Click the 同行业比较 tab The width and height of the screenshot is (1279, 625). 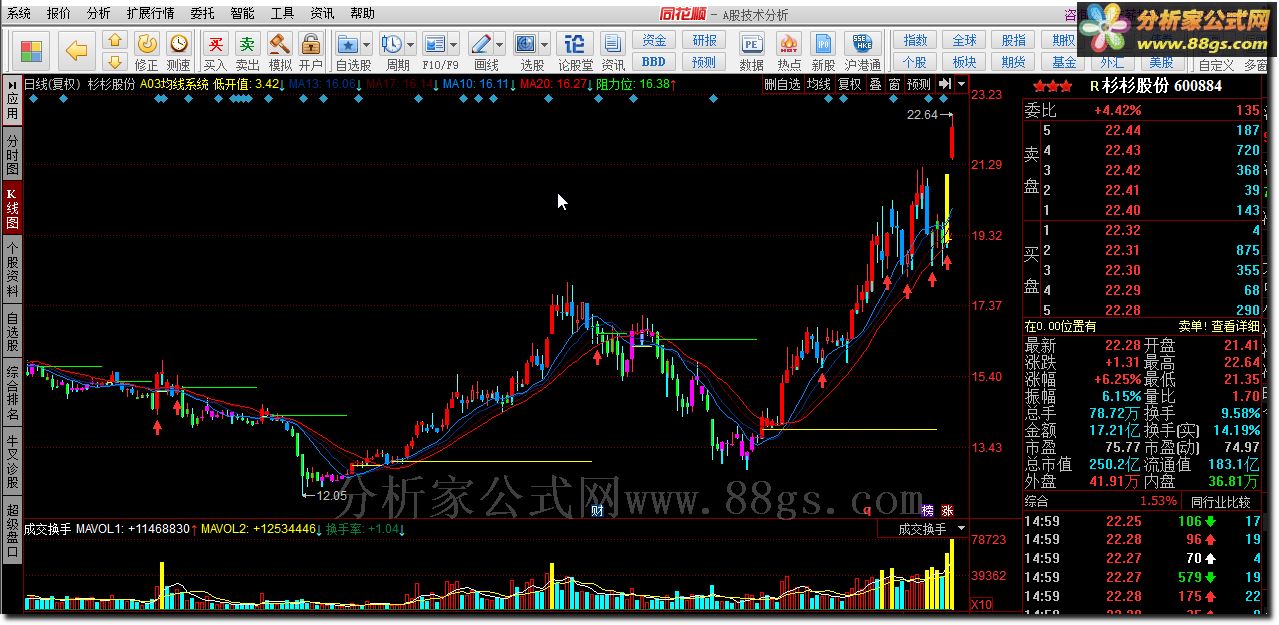pyautogui.click(x=1220, y=501)
